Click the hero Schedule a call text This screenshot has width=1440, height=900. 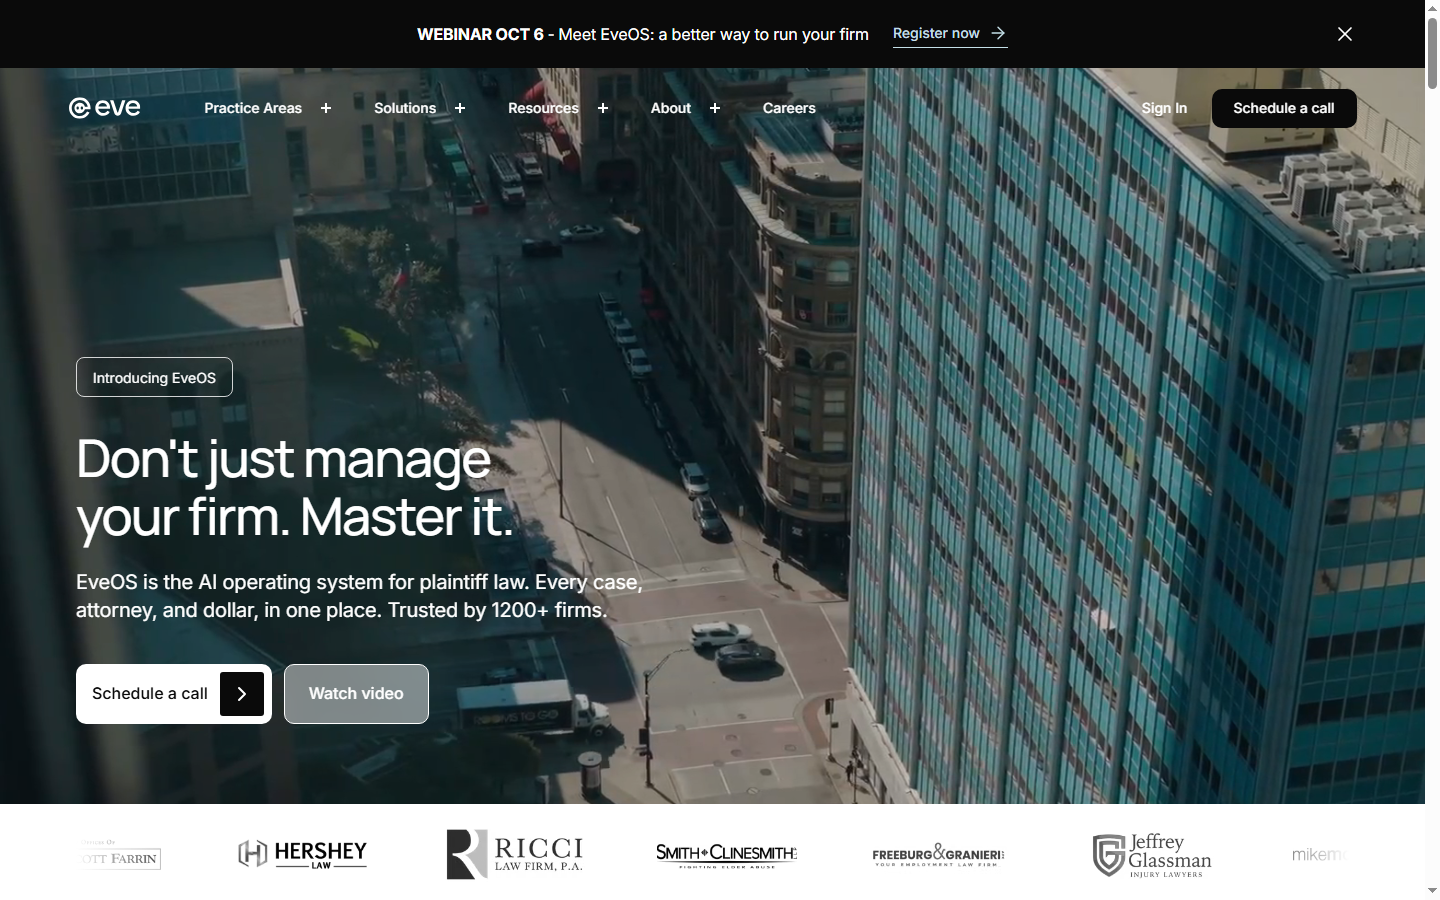coord(150,694)
